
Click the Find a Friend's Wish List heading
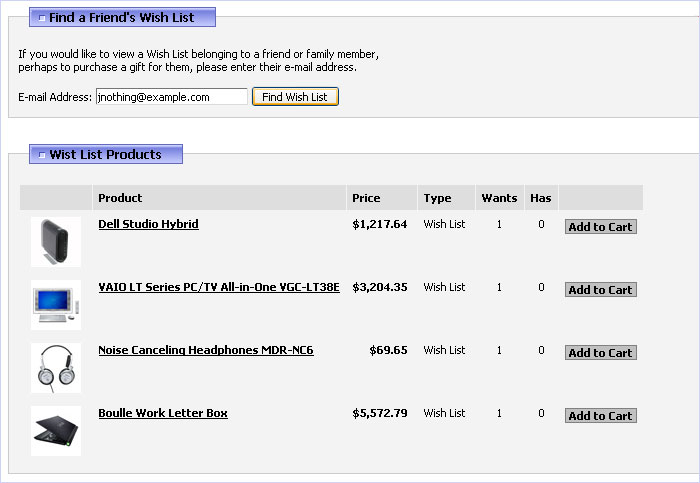coord(121,17)
